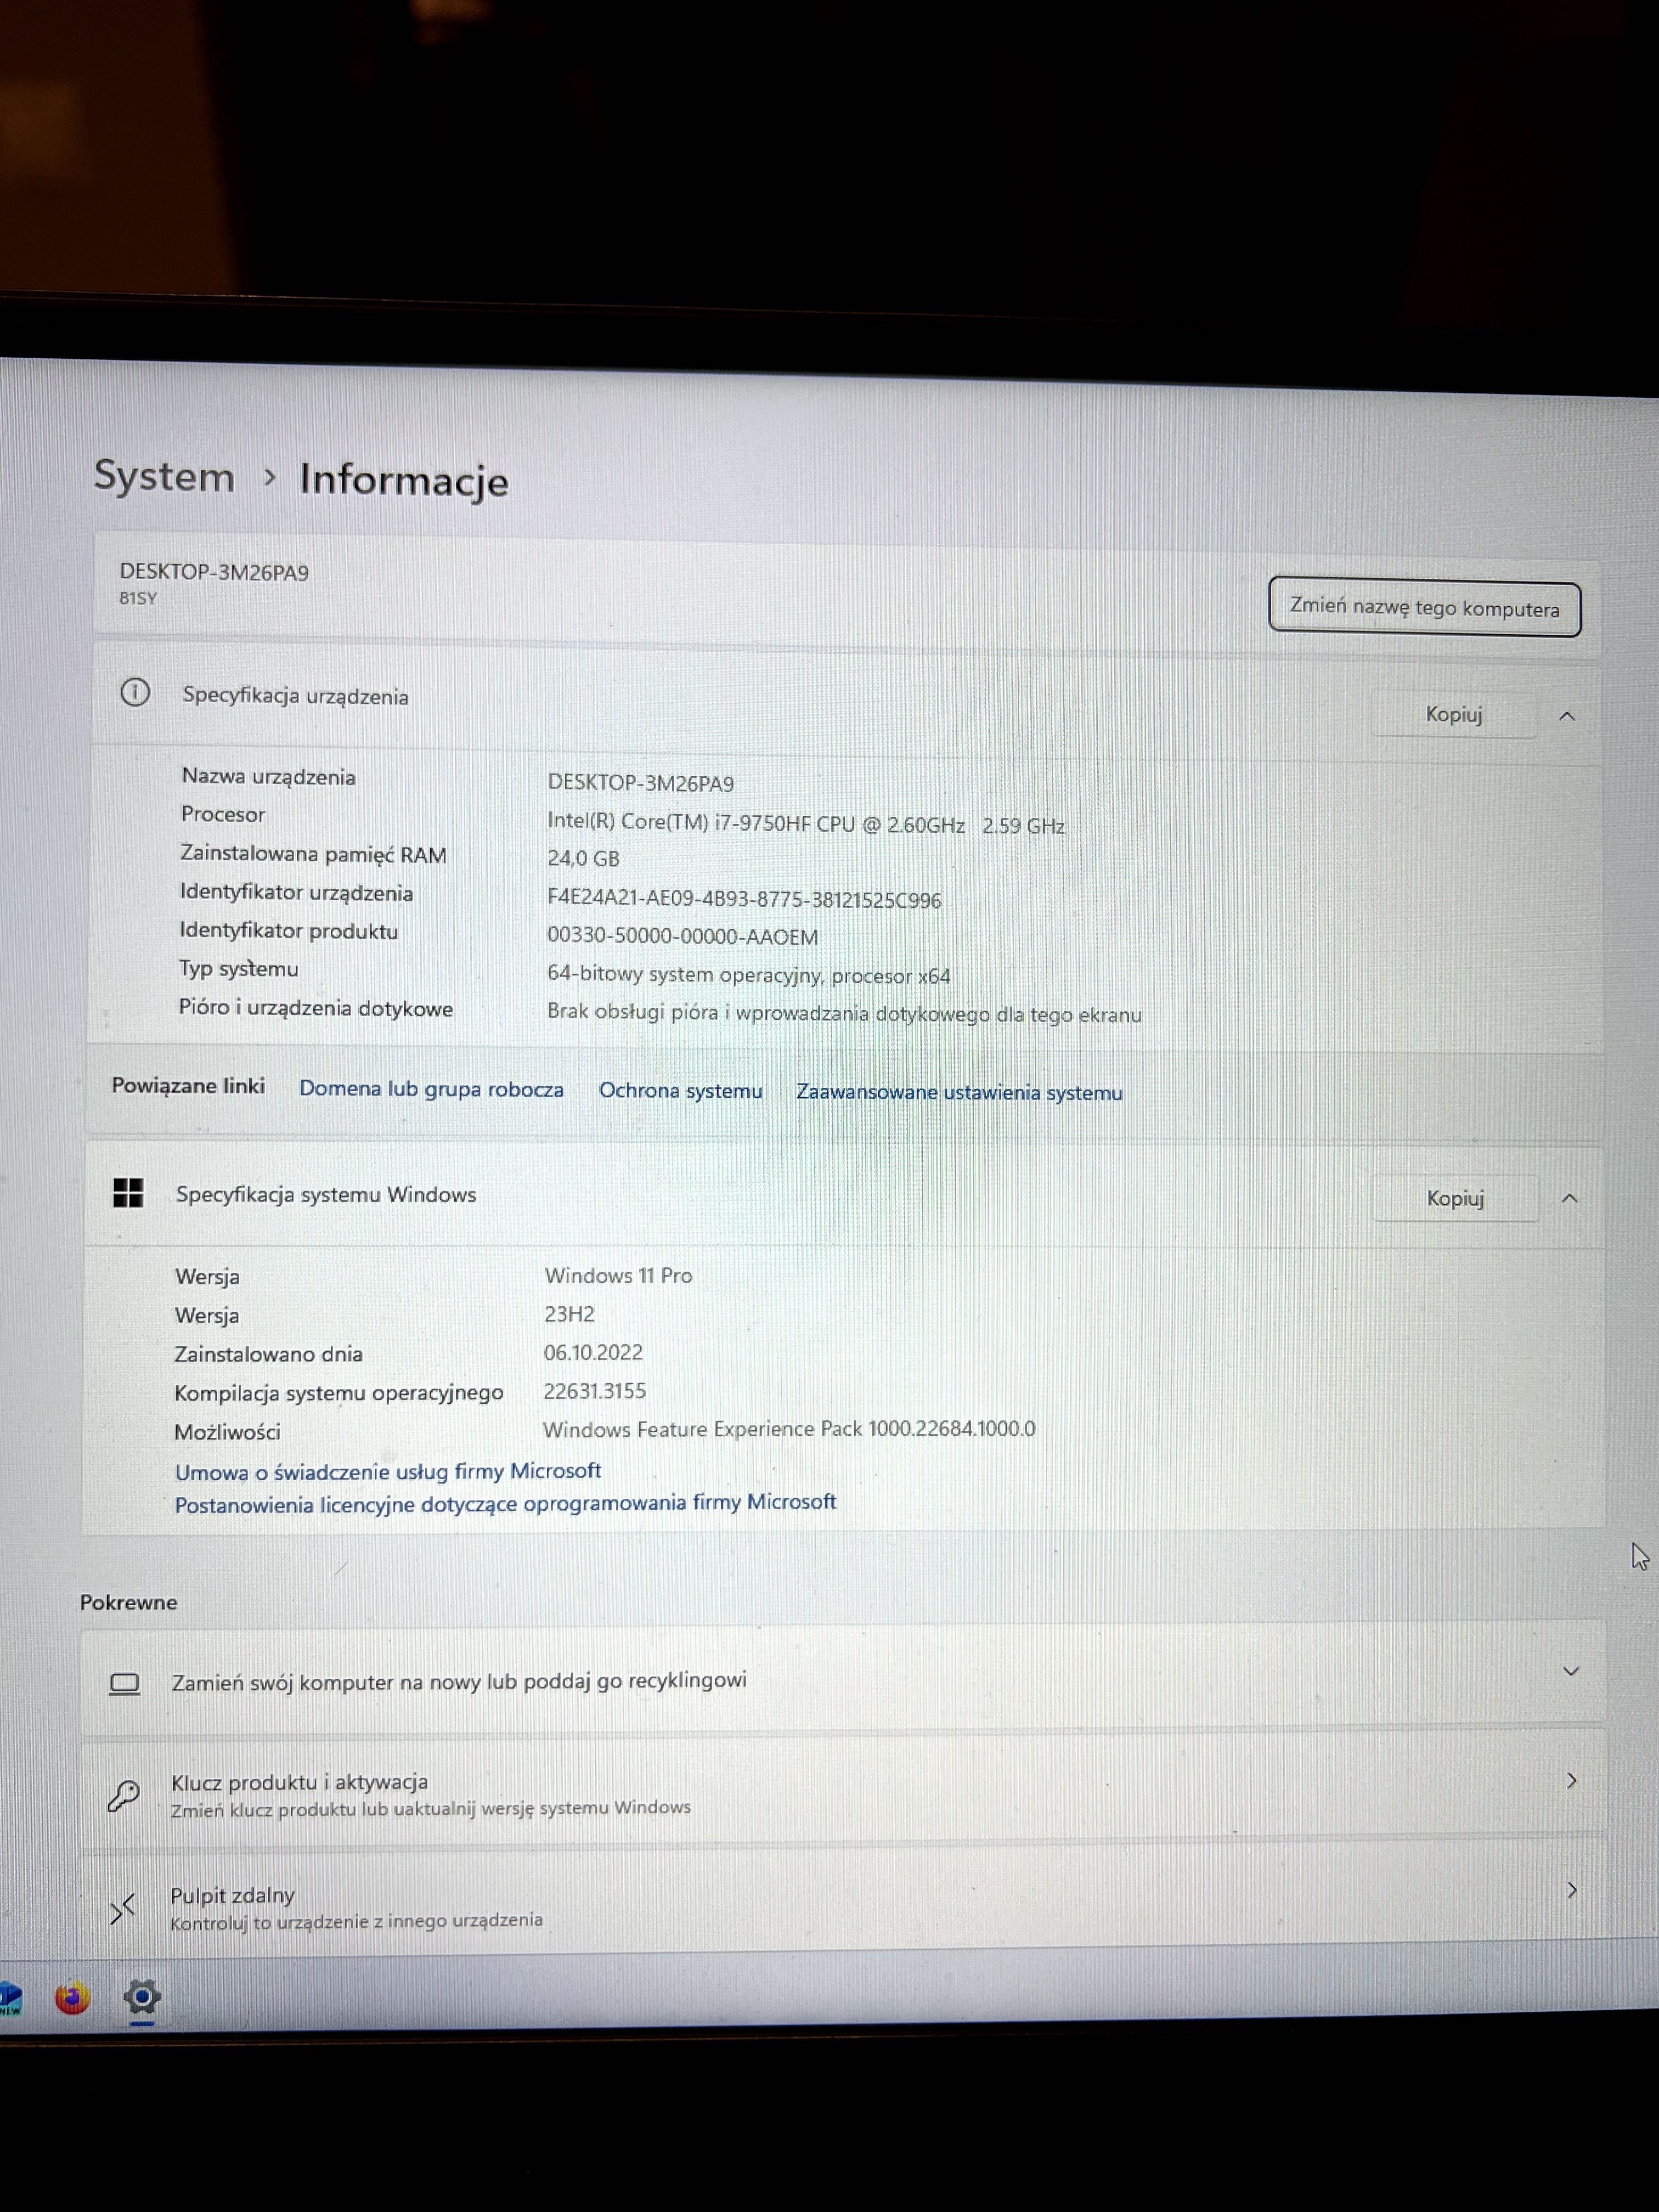Open Zaawansowane ustawienia systemu link
The image size is (1659, 2212).
click(x=959, y=1093)
